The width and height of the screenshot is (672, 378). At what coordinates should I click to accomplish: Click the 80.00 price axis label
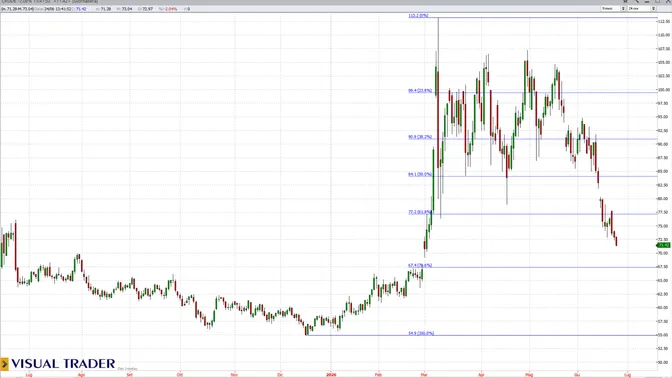[x=664, y=198]
